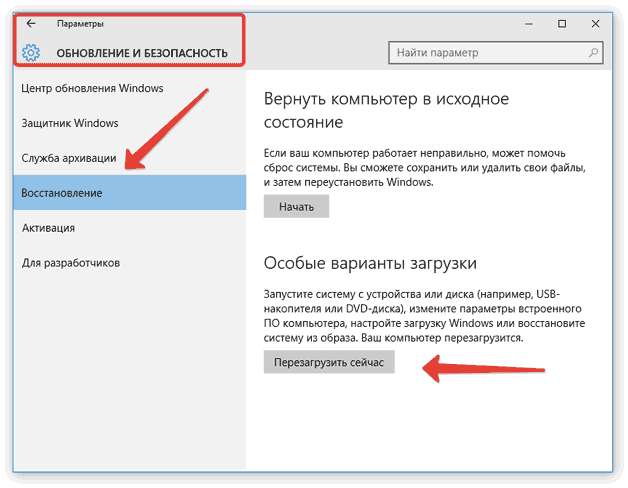The width and height of the screenshot is (628, 488).
Task: Click the Вернуть компьютер в исходное состояние heading
Action: (386, 110)
